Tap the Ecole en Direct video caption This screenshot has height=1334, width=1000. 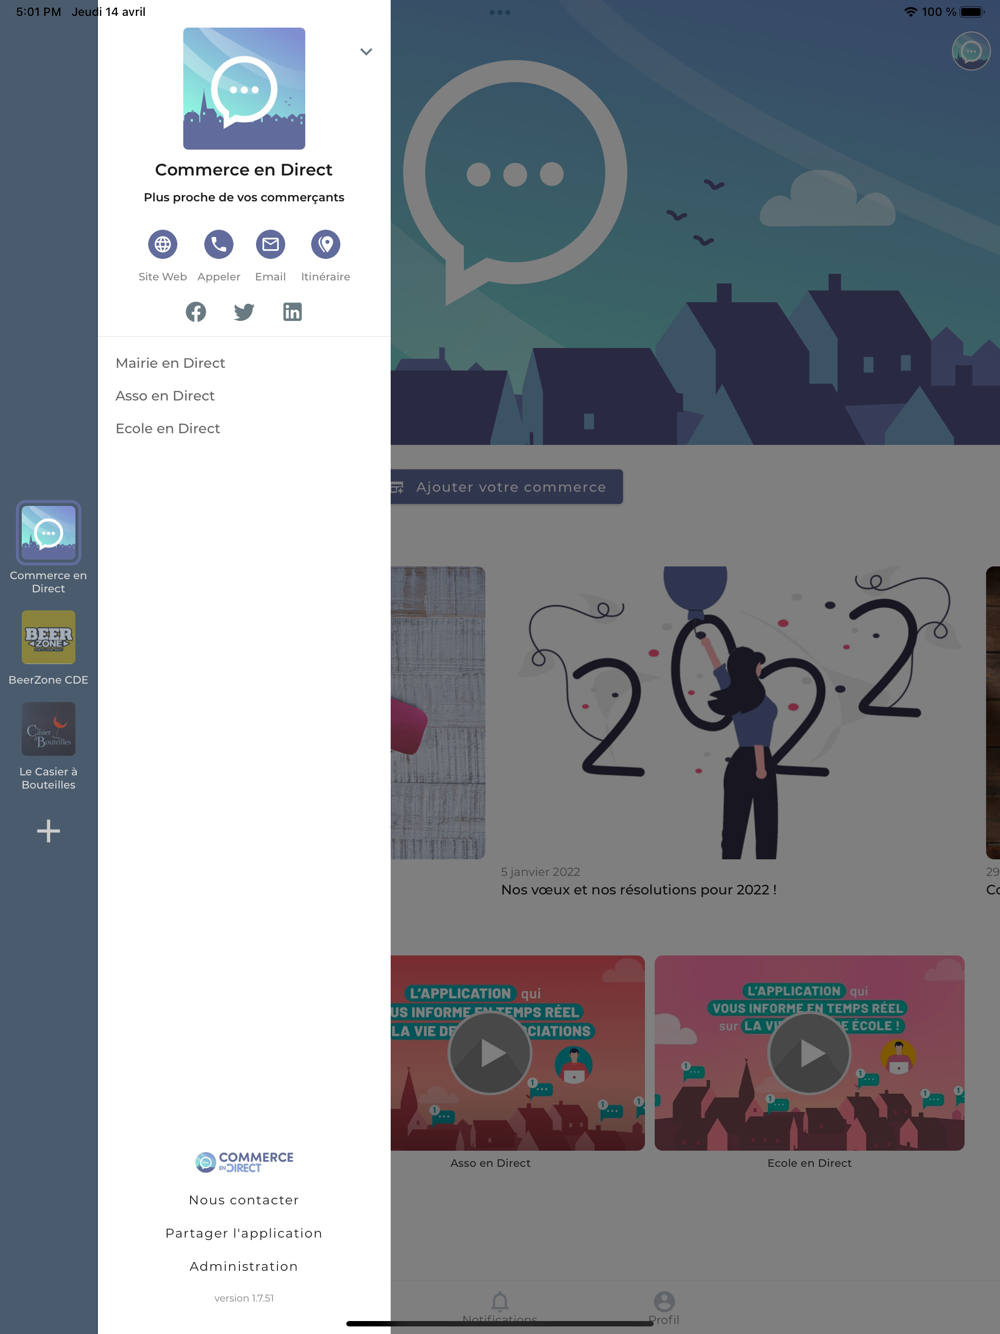pos(809,1163)
